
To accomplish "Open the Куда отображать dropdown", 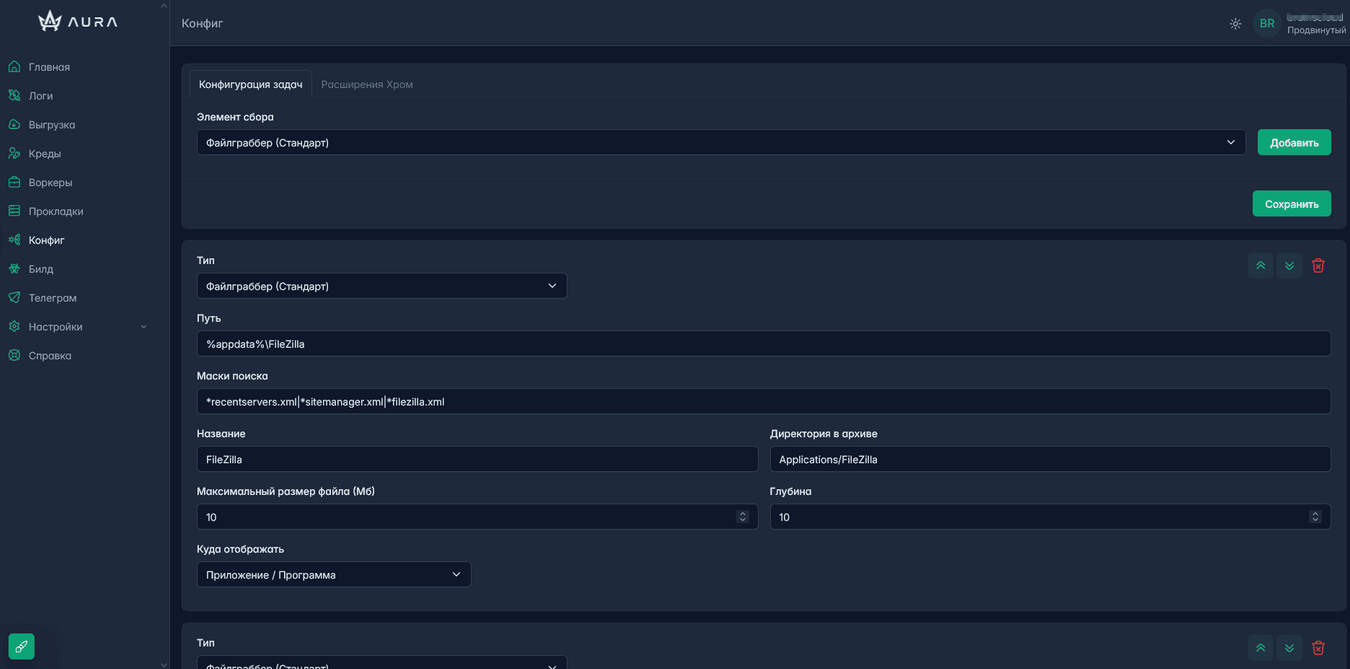I will [334, 574].
